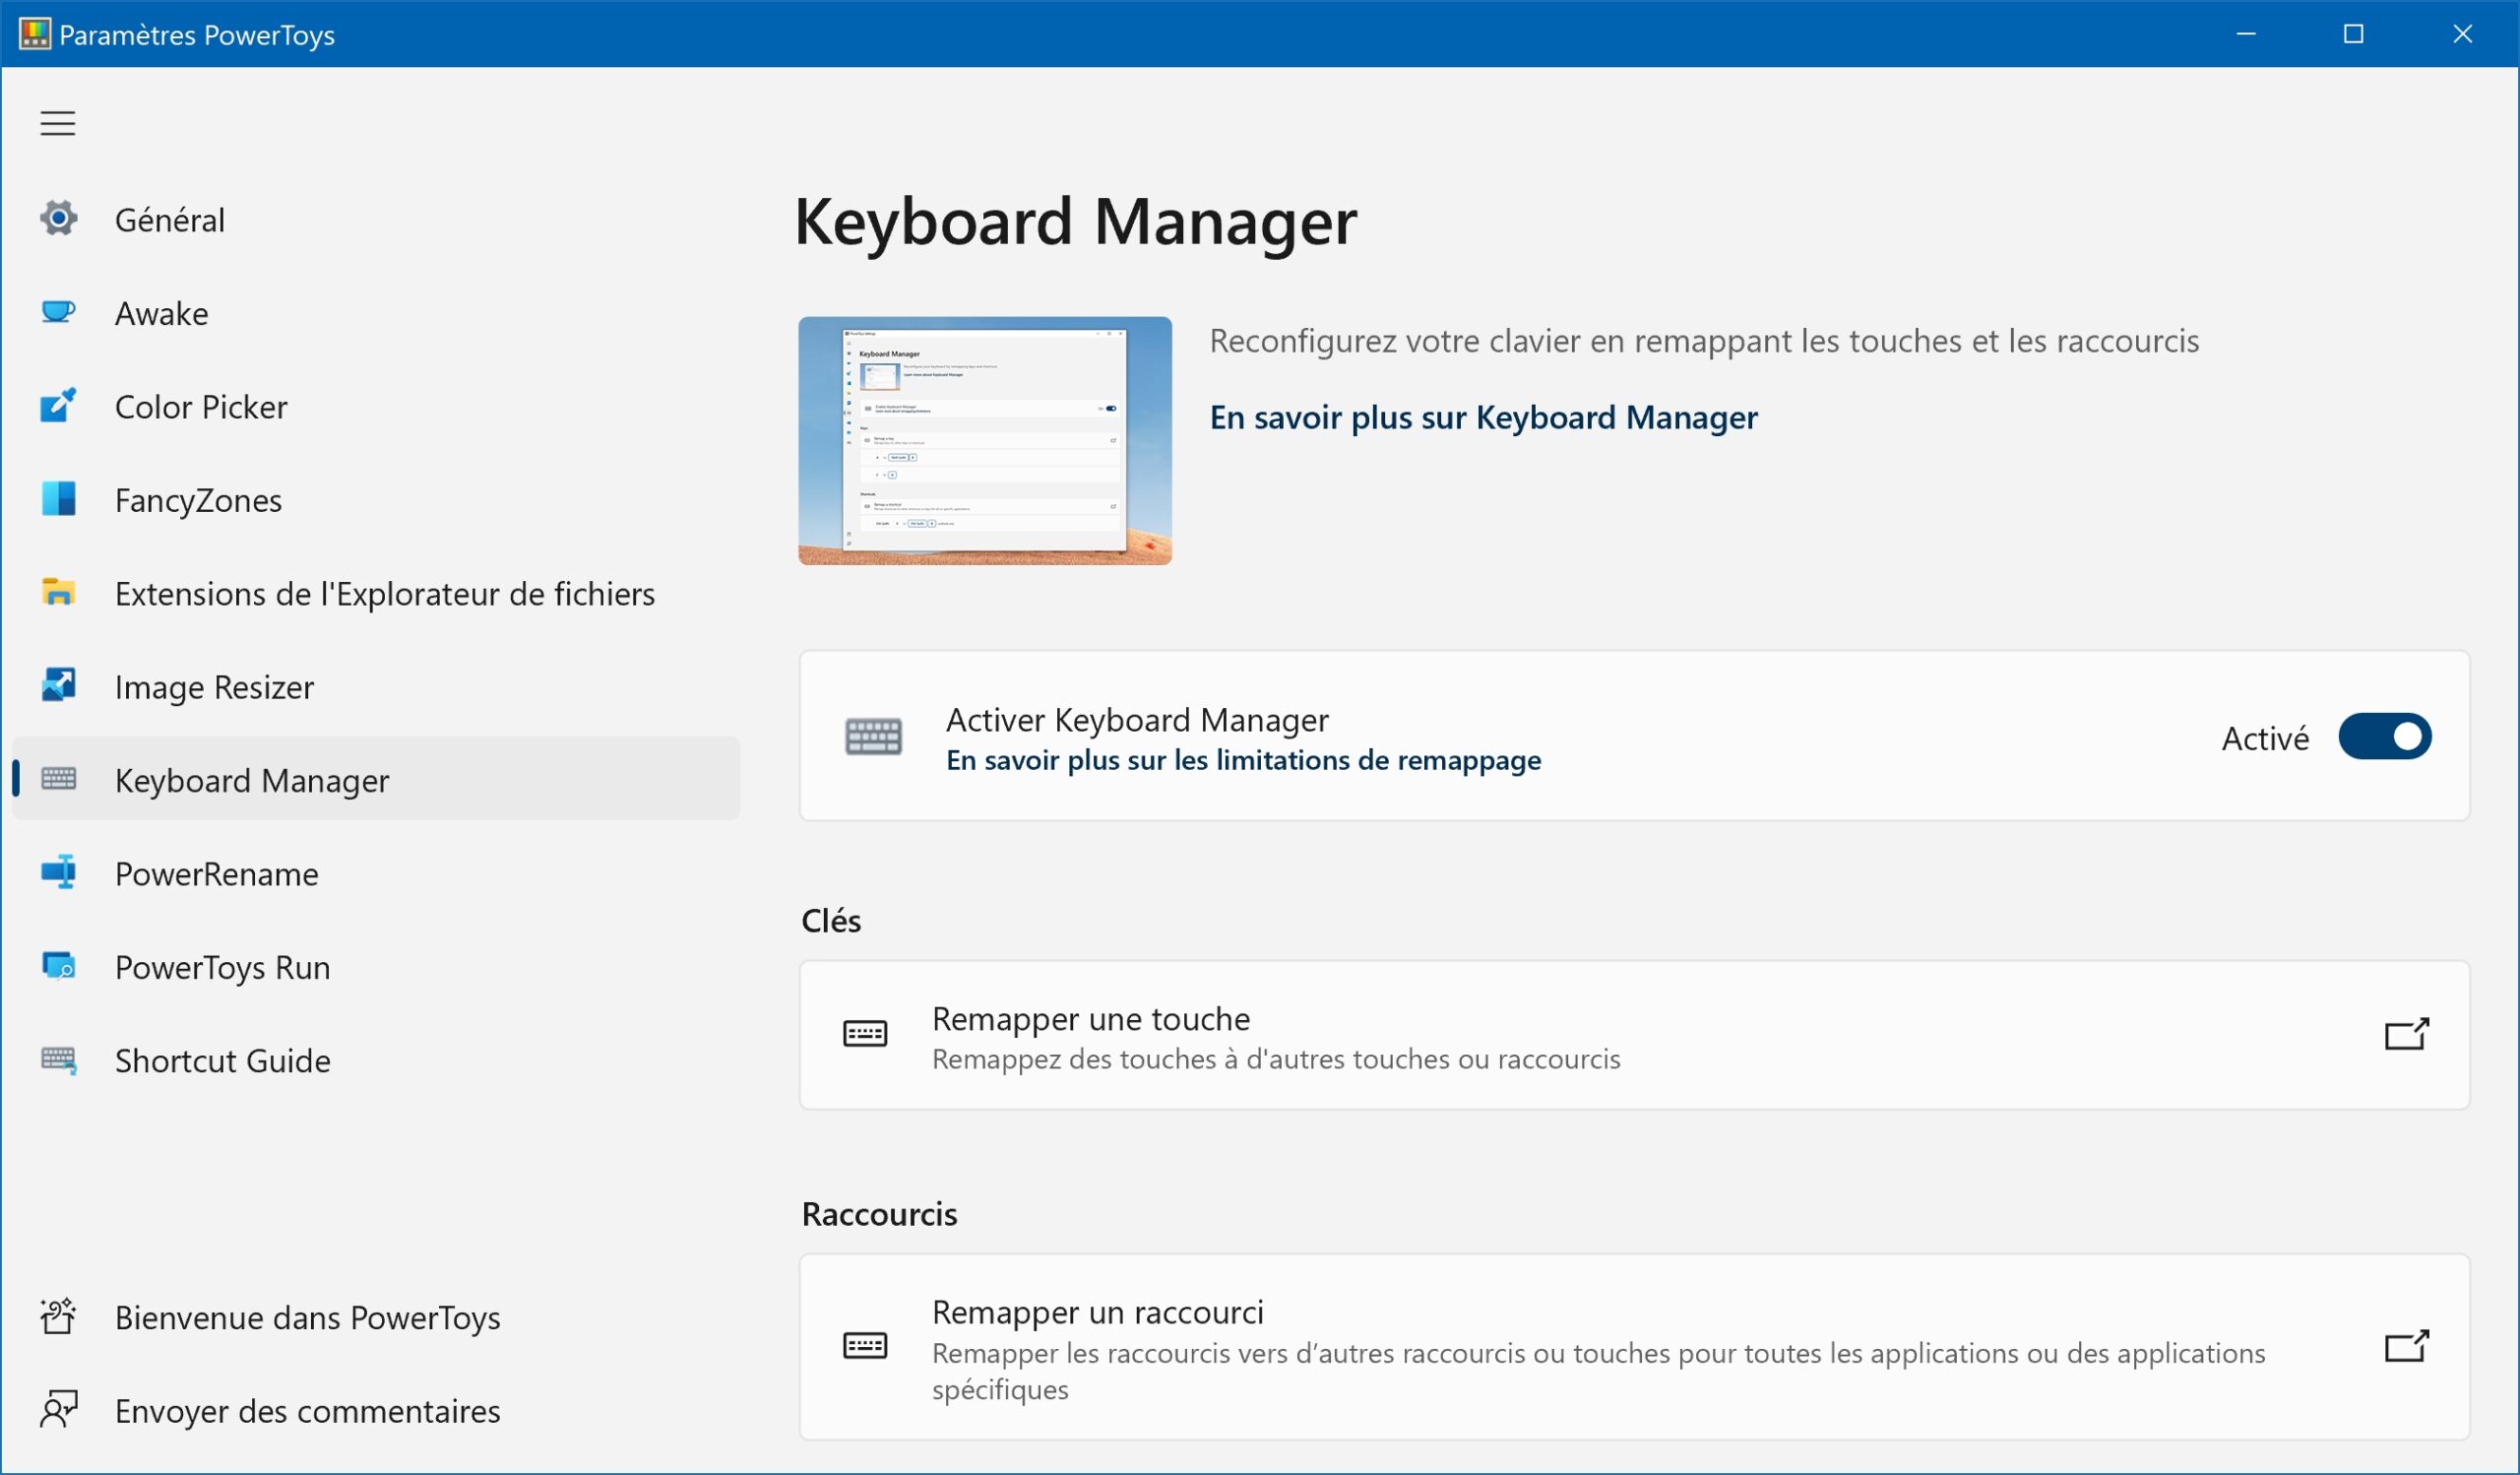Maximize the PowerToys settings window
This screenshot has width=2520, height=1475.
tap(2354, 34)
